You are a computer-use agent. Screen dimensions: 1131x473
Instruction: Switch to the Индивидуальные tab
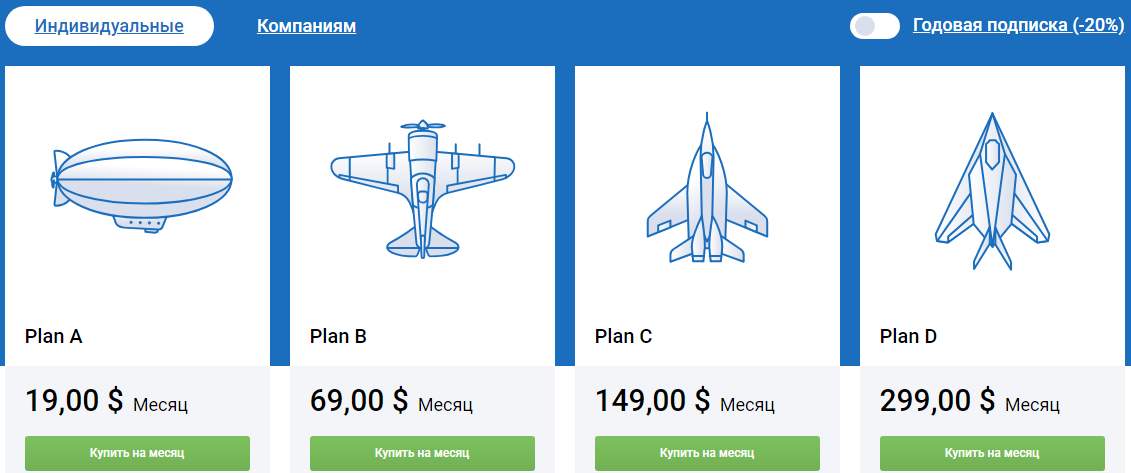tap(109, 26)
